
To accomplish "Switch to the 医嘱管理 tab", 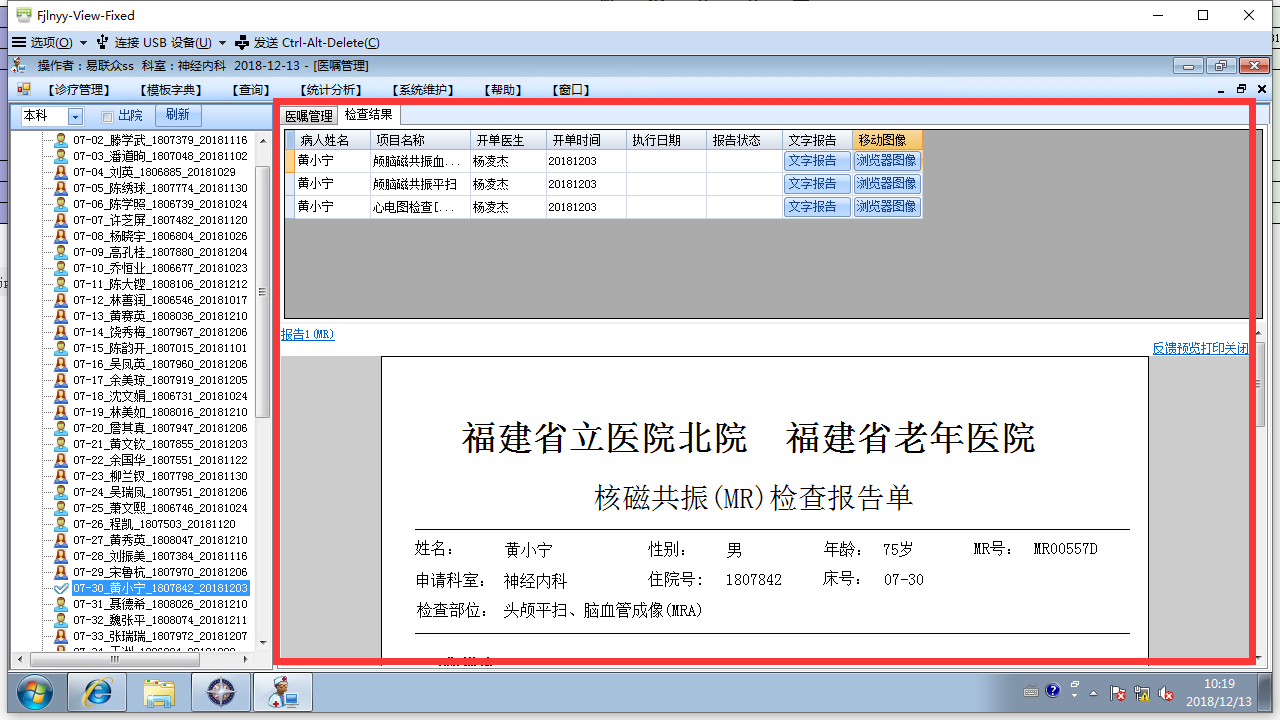I will pos(309,116).
